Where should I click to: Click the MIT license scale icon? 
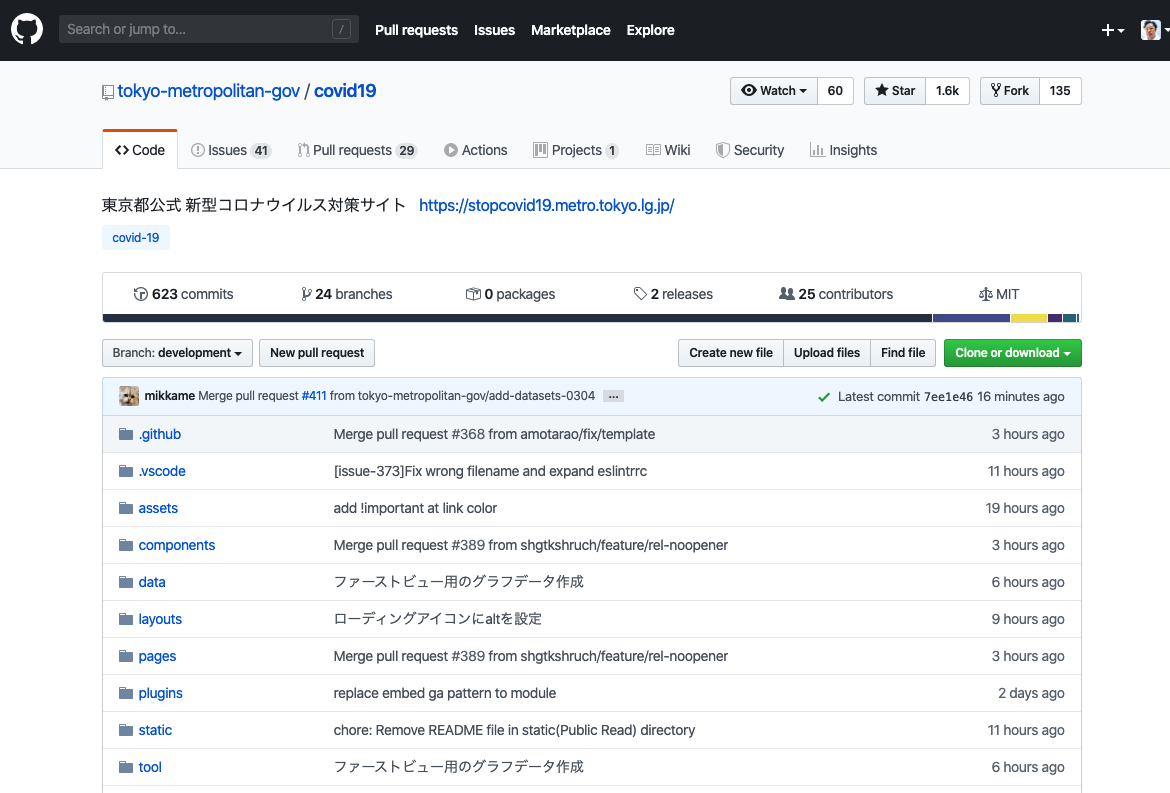[986, 294]
